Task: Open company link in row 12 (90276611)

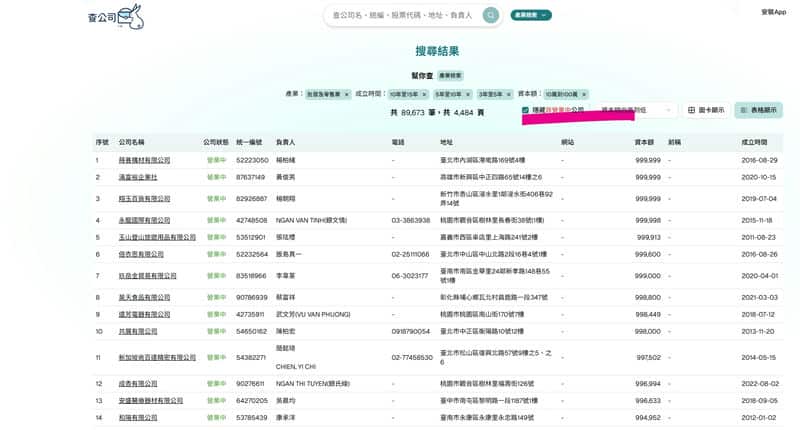Action: point(138,383)
